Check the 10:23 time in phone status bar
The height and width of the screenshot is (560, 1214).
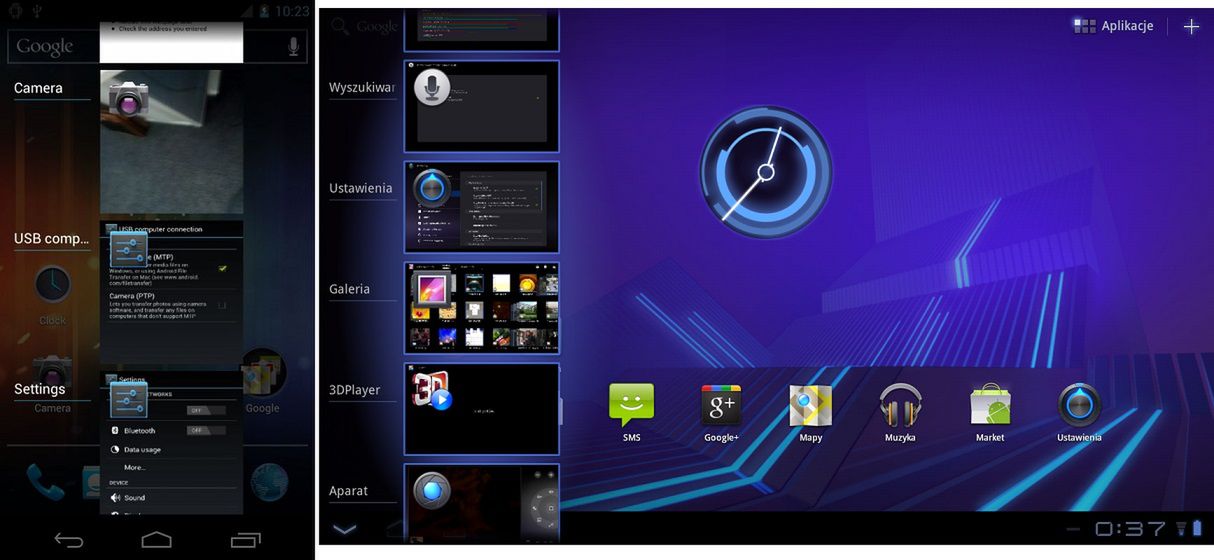(291, 11)
